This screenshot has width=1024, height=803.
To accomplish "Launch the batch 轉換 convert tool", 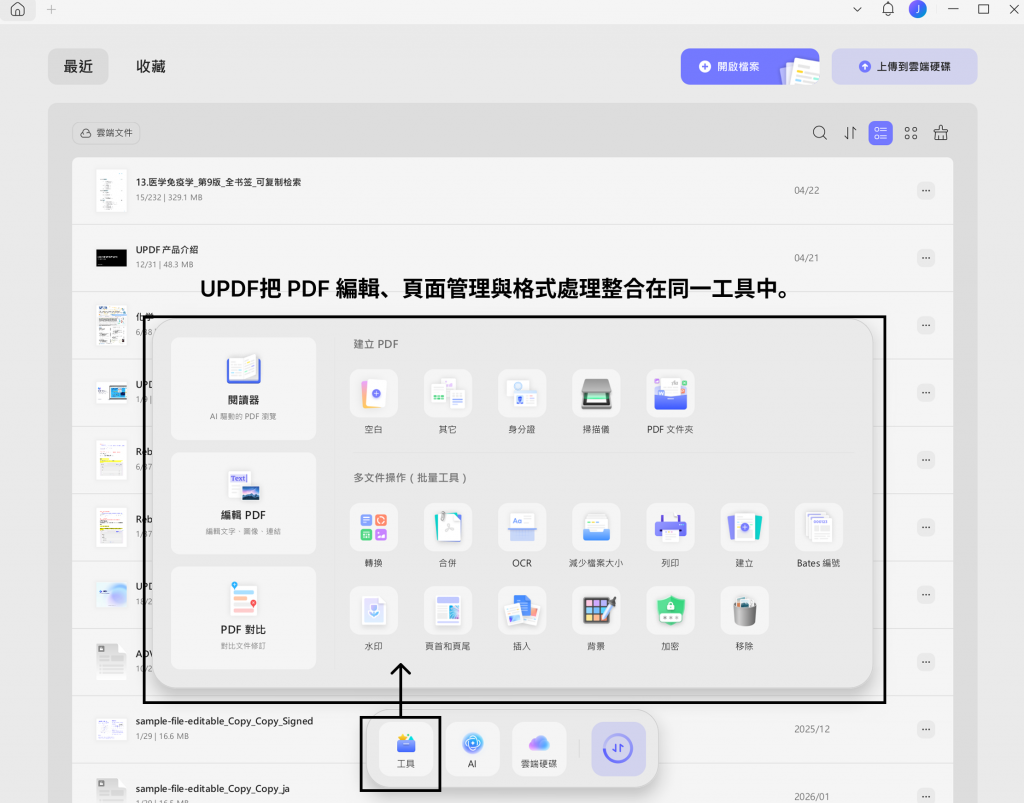I will point(374,527).
